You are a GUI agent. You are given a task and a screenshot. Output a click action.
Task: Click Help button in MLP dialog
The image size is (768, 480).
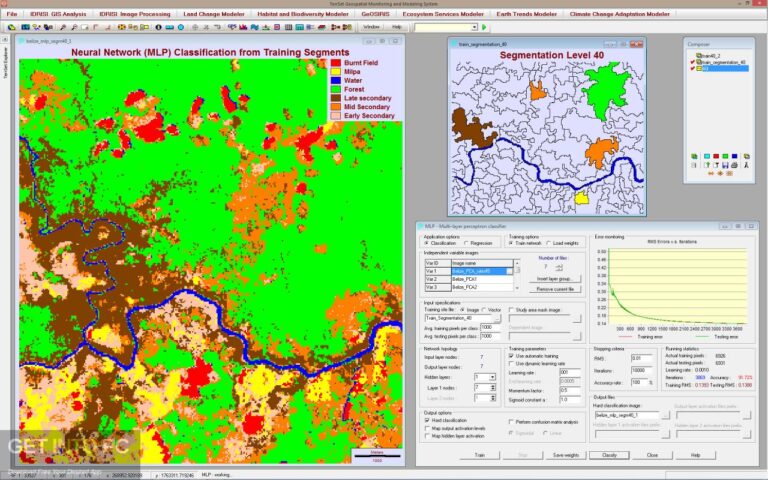(x=695, y=455)
